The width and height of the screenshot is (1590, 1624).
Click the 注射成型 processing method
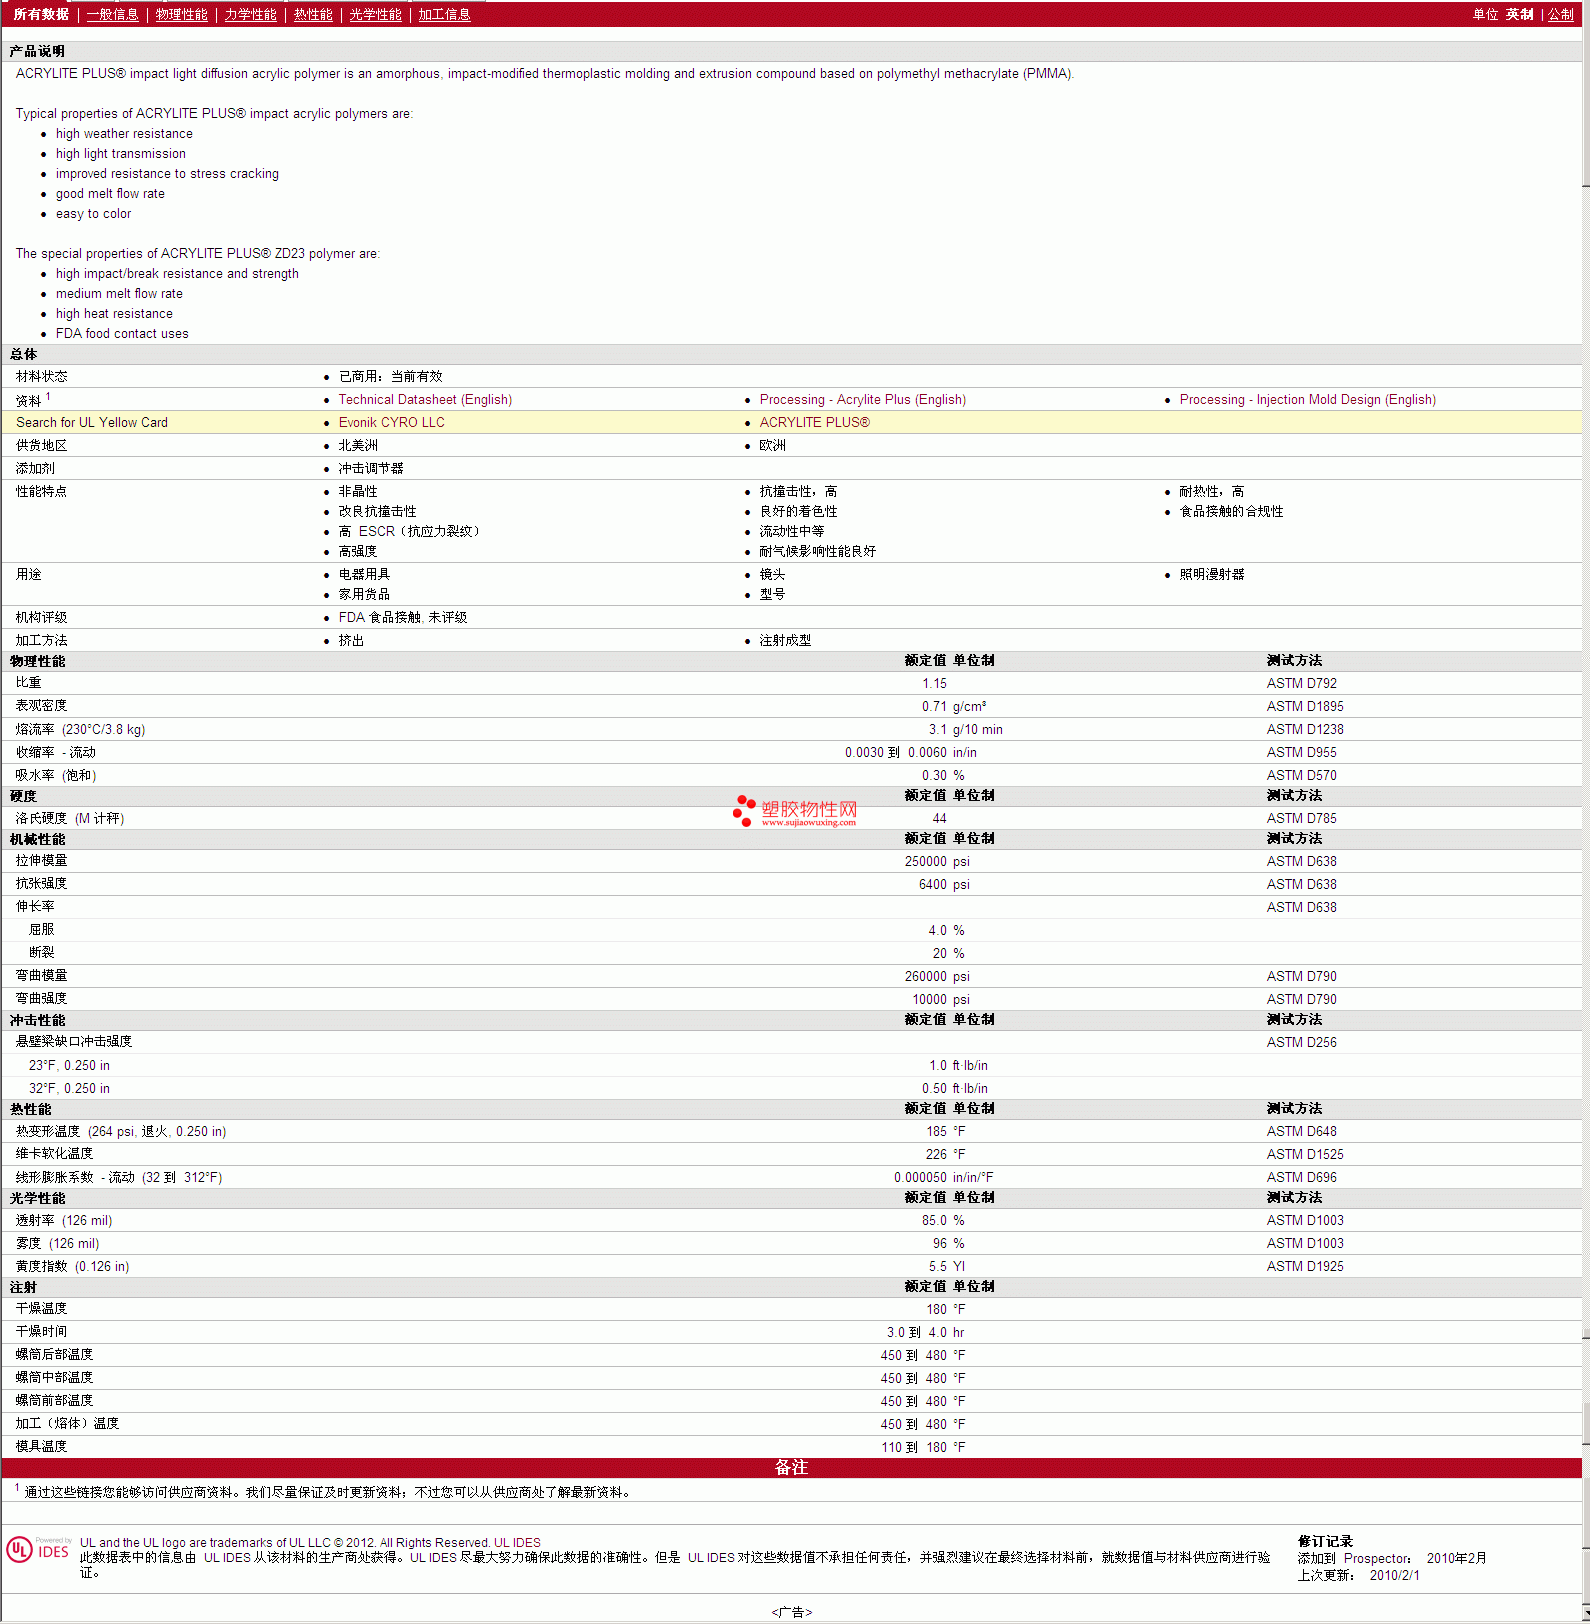pos(785,640)
